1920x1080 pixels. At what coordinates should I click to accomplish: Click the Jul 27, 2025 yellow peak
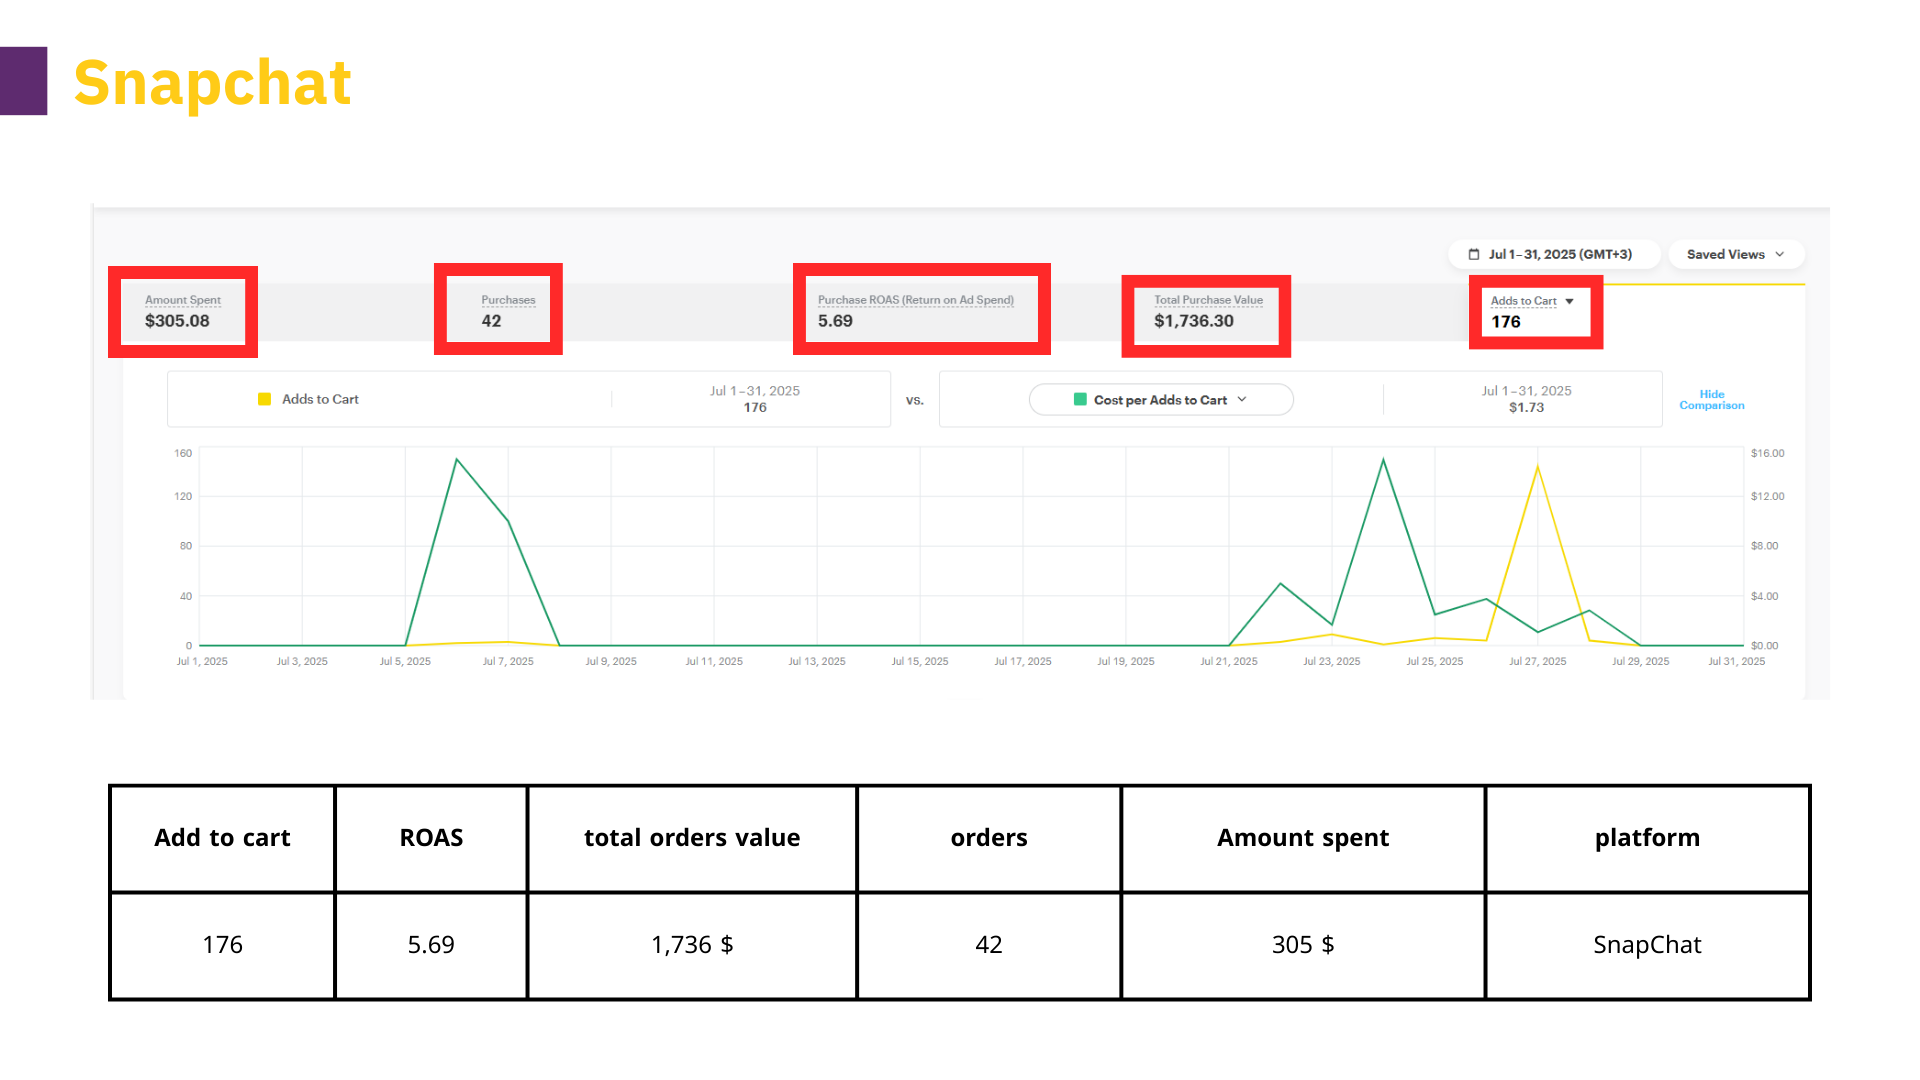[x=1537, y=467]
